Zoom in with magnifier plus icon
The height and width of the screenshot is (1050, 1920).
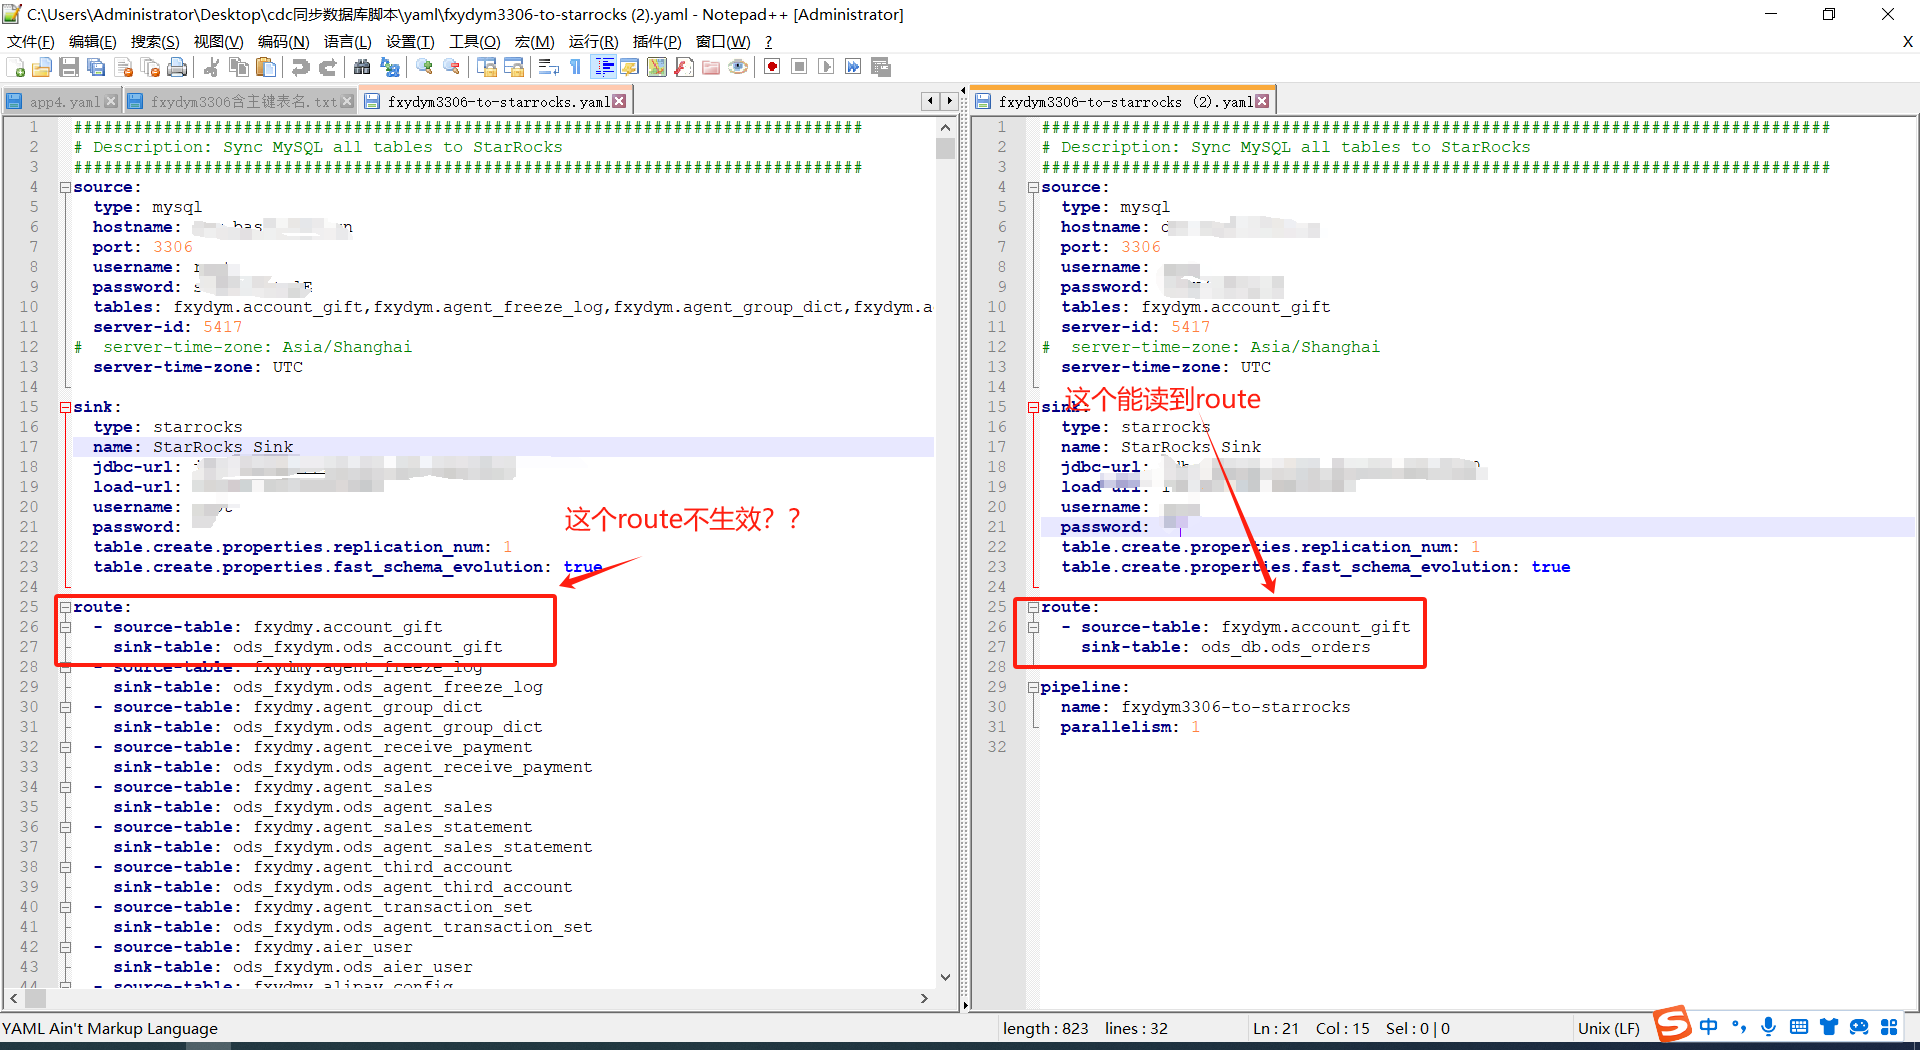click(424, 67)
